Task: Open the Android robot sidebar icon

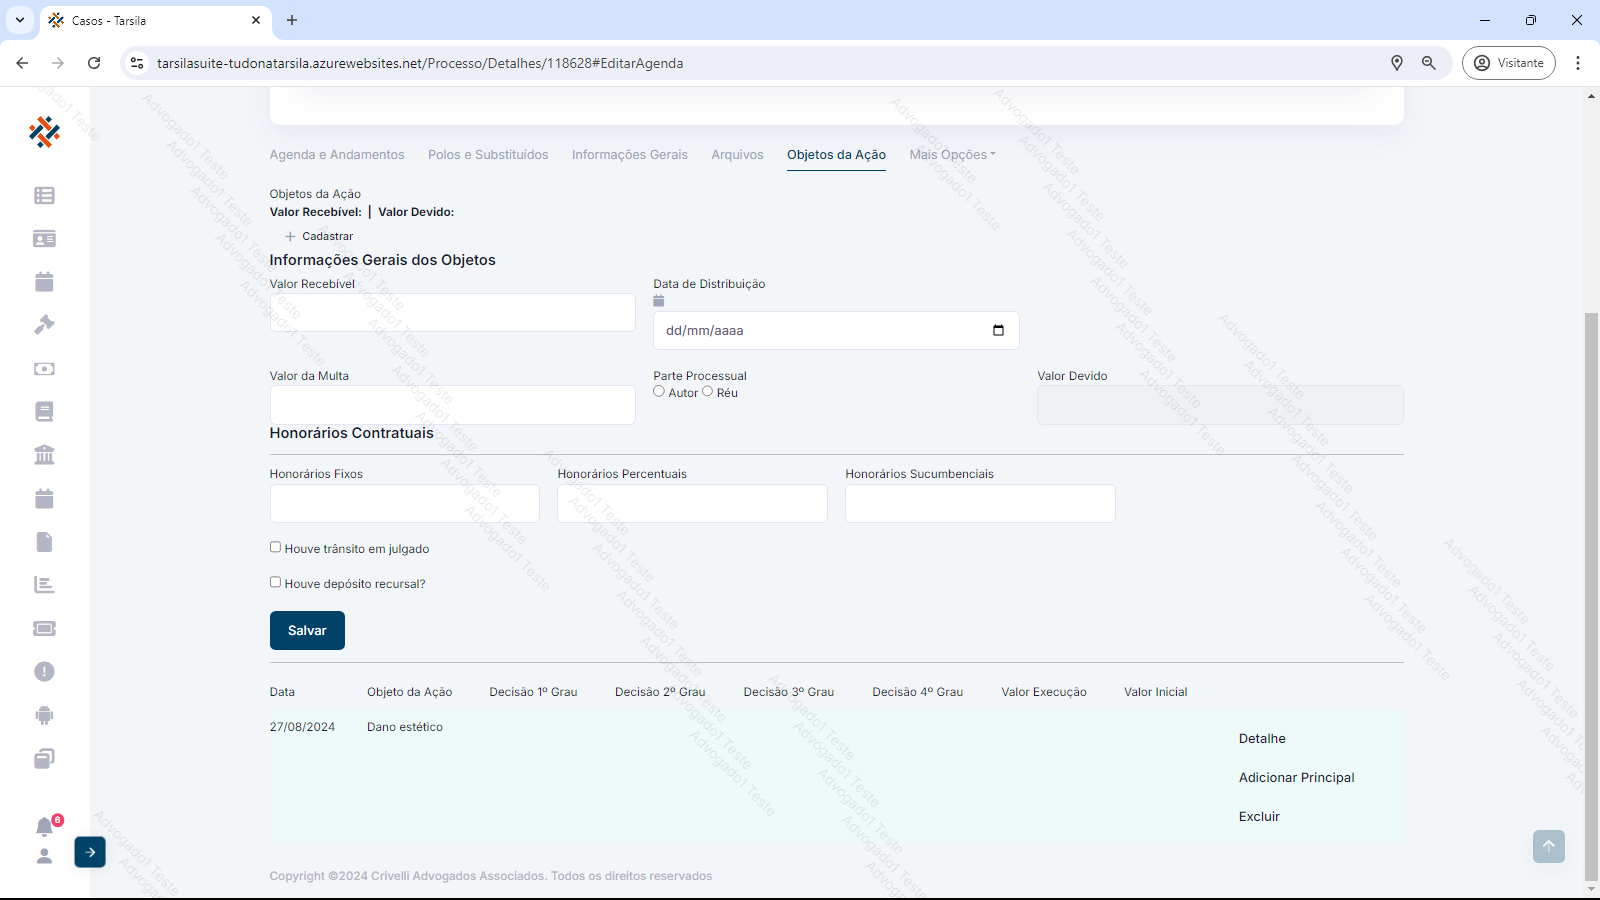Action: tap(44, 715)
